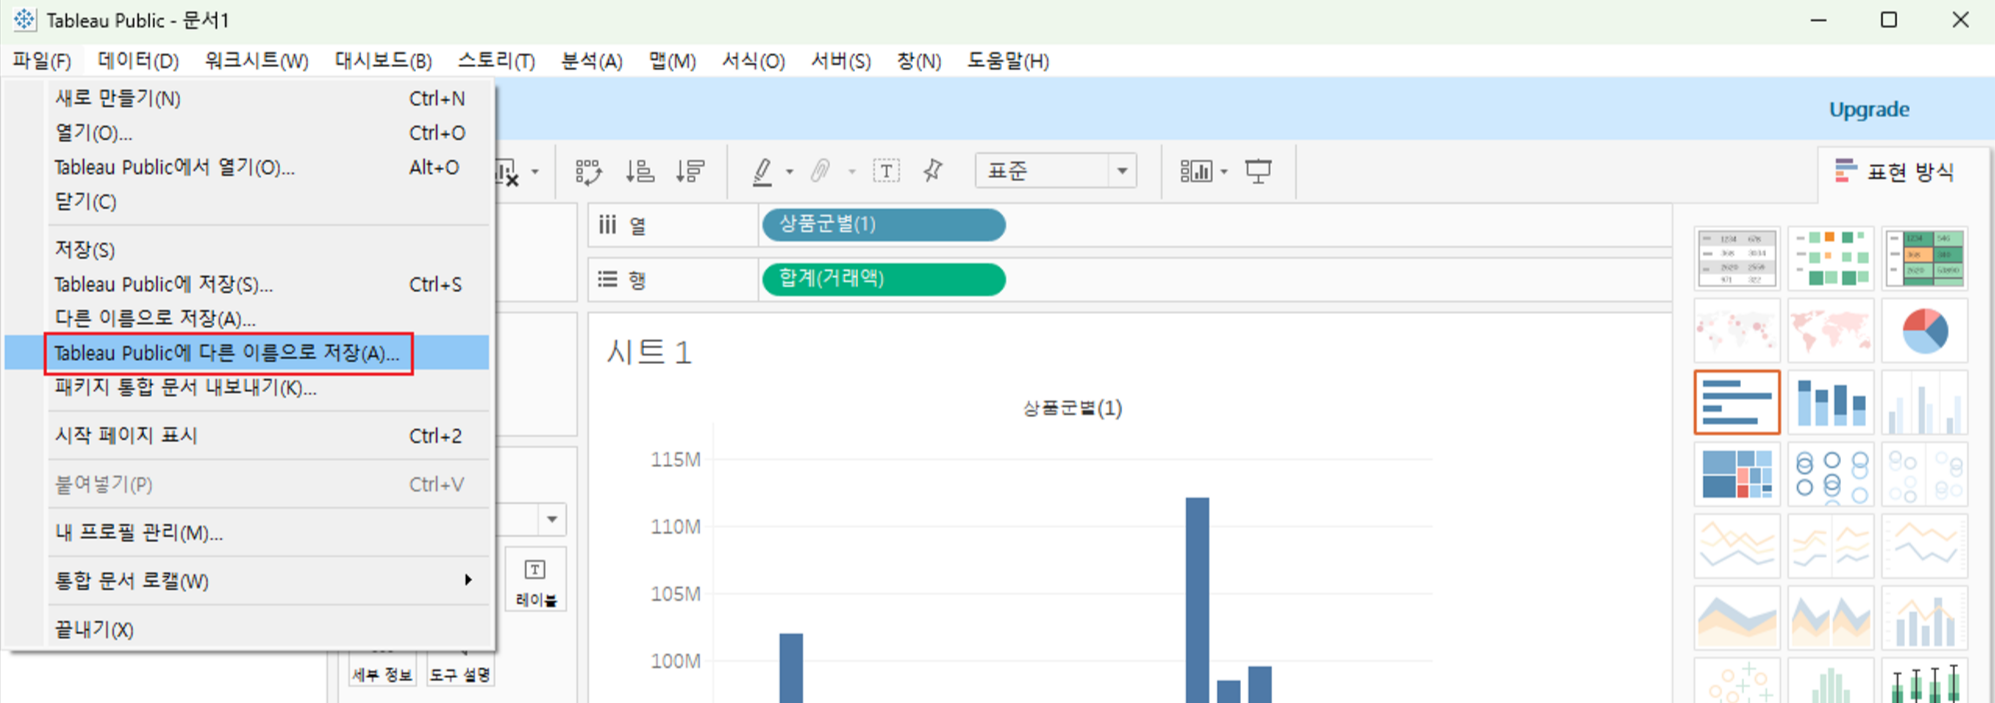Choose the continuous lines chart type
The image size is (1995, 703).
1737,546
